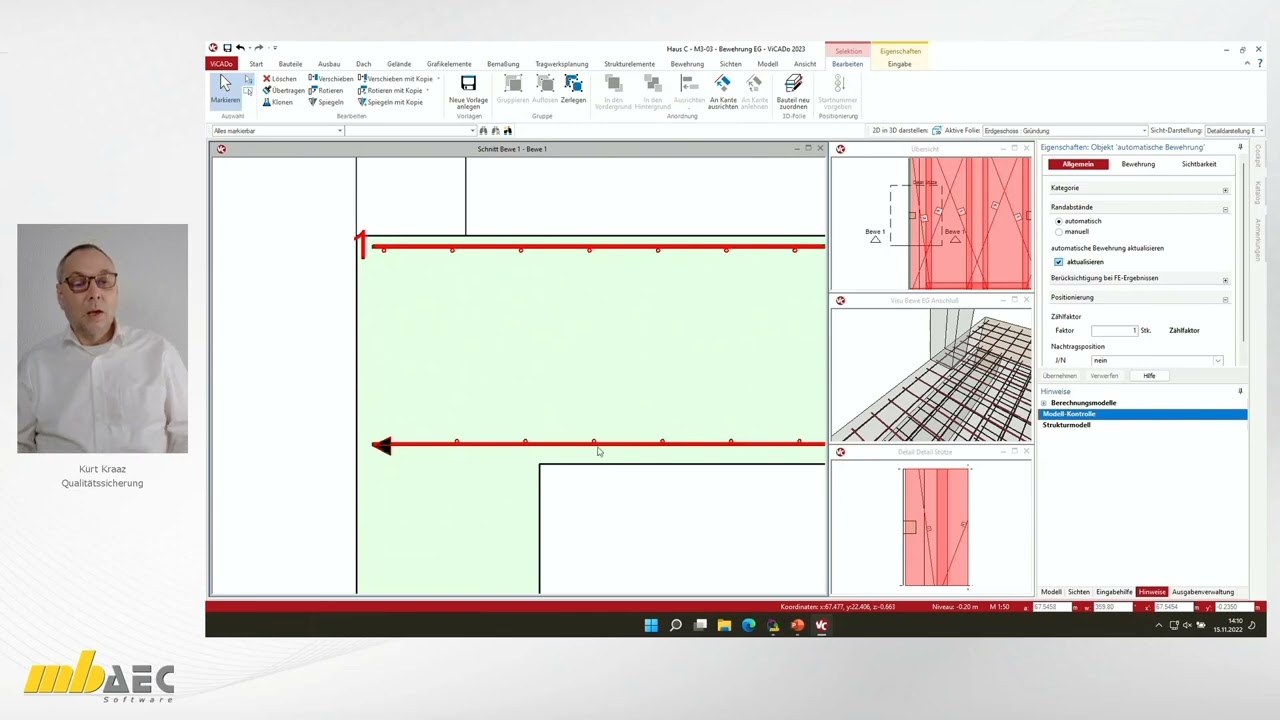Collapse the Positionierung section
The image size is (1280, 720).
click(1225, 299)
